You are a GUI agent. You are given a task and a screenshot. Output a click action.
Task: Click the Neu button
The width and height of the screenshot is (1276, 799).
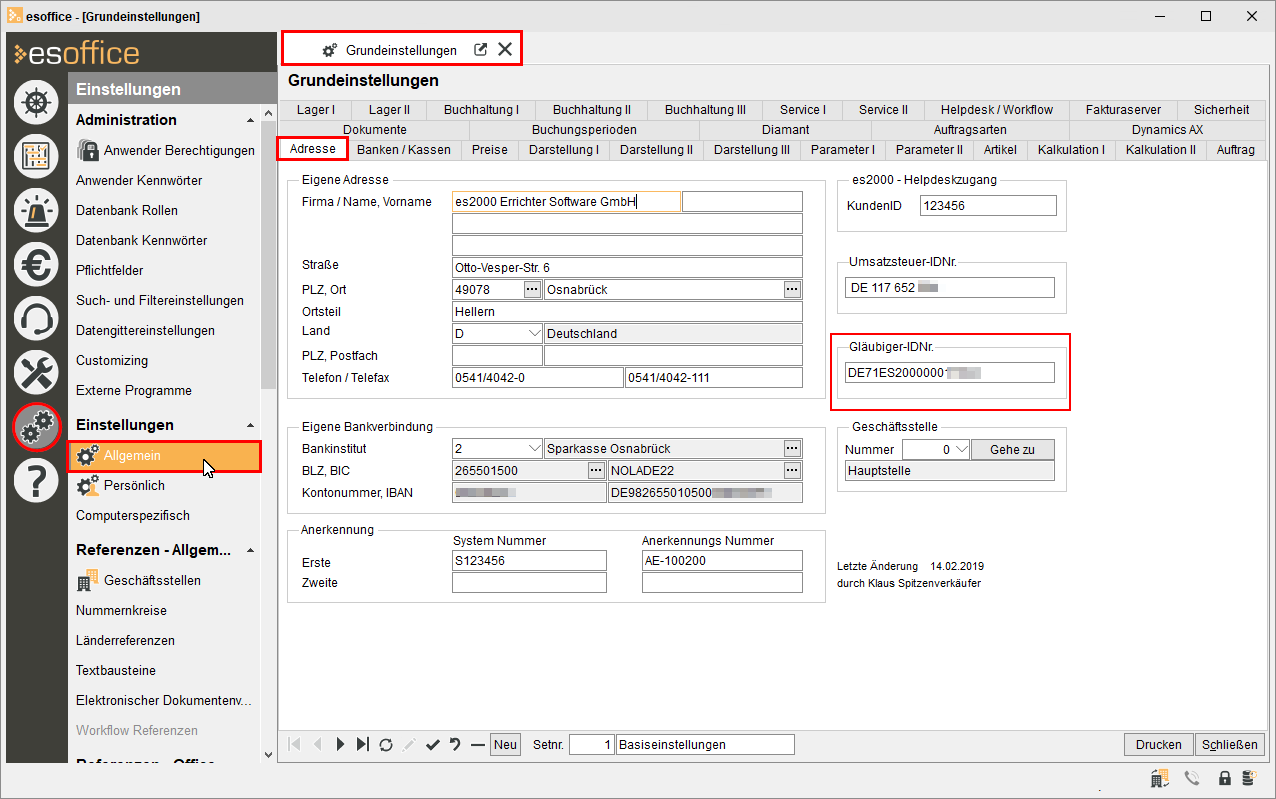[x=506, y=744]
